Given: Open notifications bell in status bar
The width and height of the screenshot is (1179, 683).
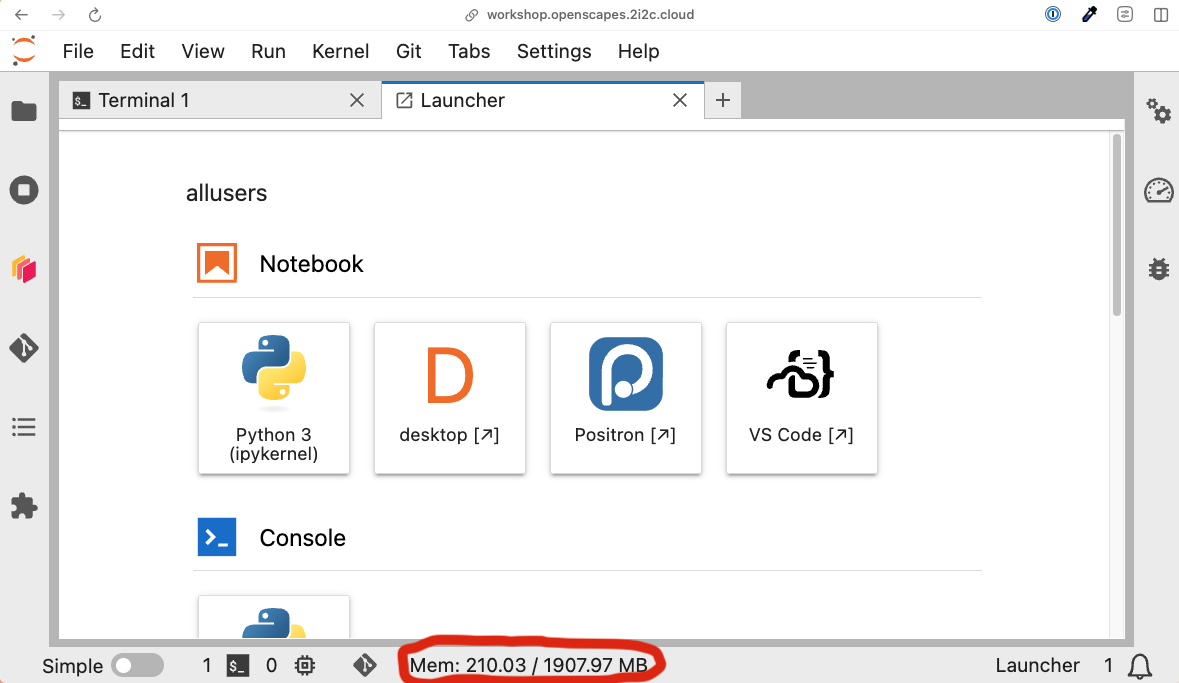Looking at the screenshot, I should click(x=1140, y=666).
